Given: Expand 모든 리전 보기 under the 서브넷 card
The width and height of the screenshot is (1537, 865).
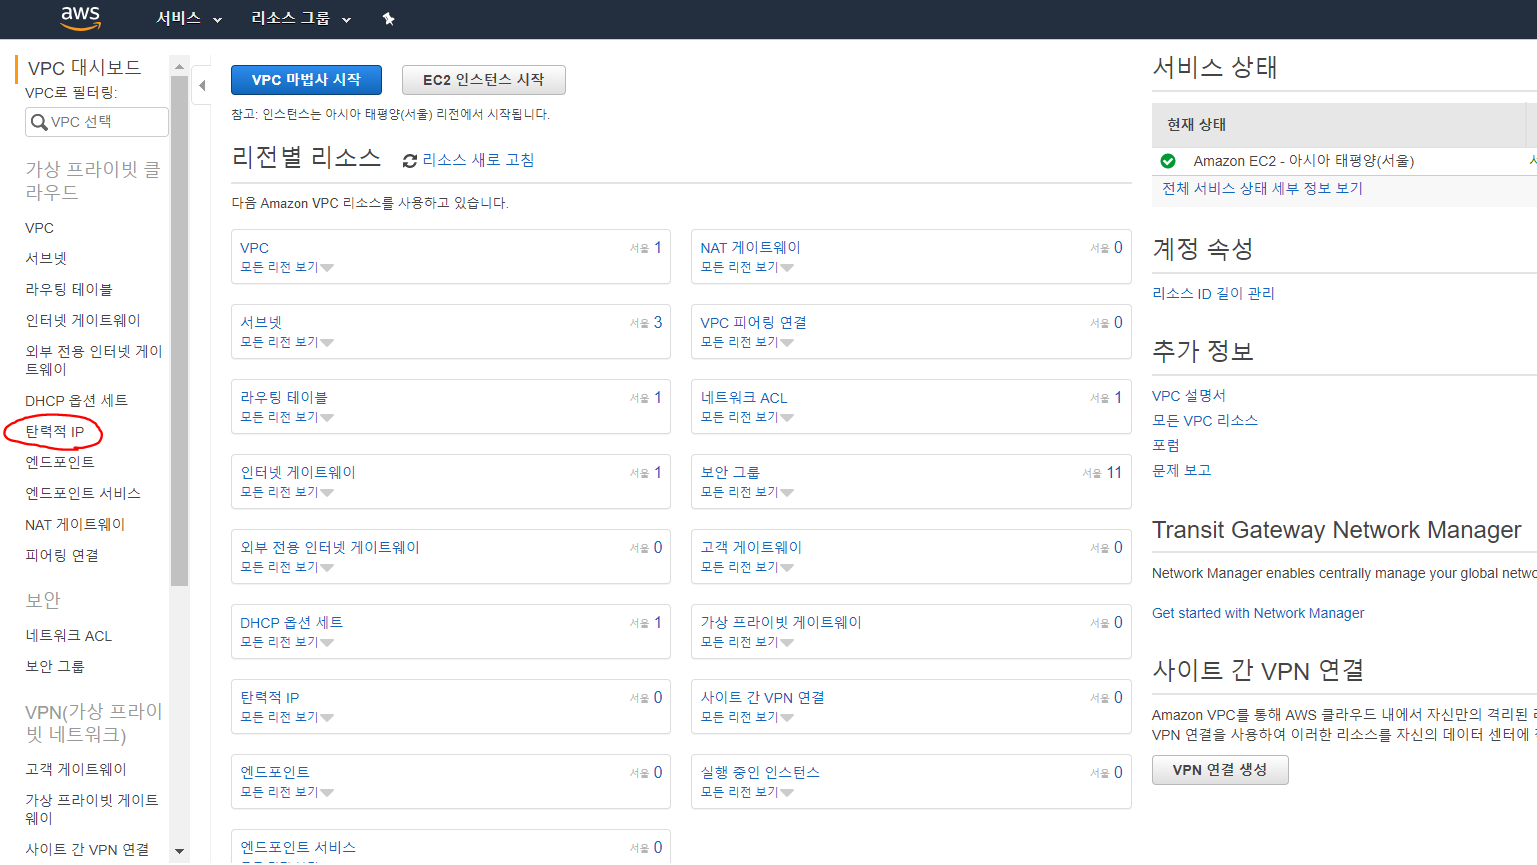Looking at the screenshot, I should click(x=287, y=342).
